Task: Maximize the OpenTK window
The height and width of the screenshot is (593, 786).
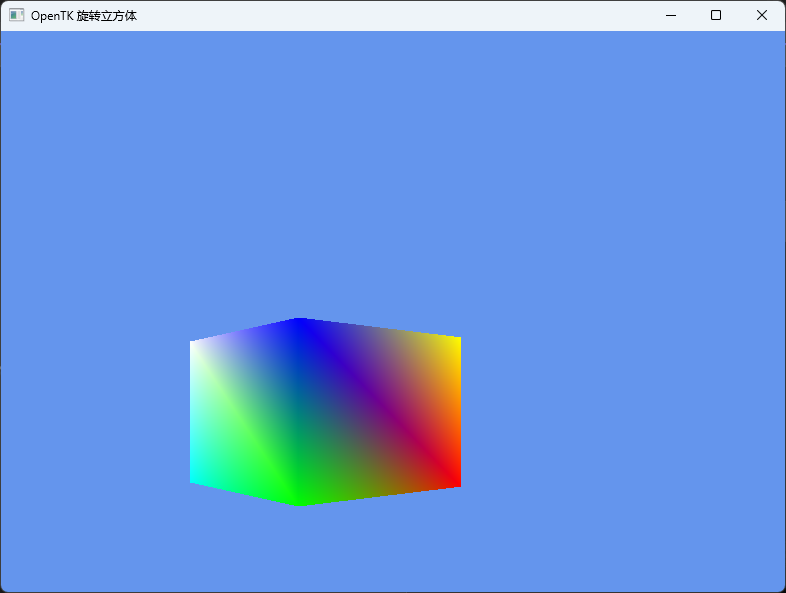Action: [716, 16]
